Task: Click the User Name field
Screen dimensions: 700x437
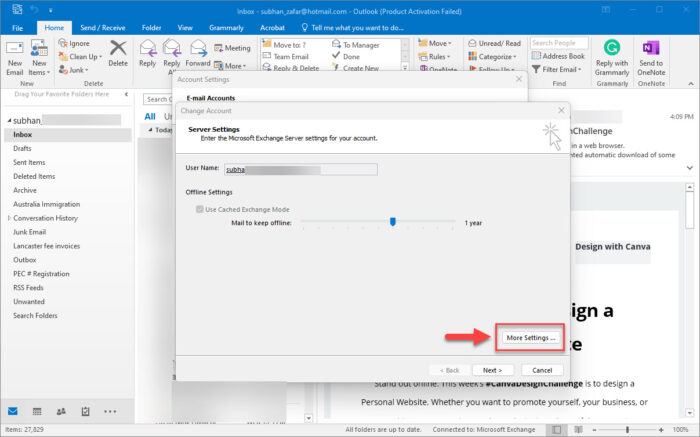Action: coord(300,169)
